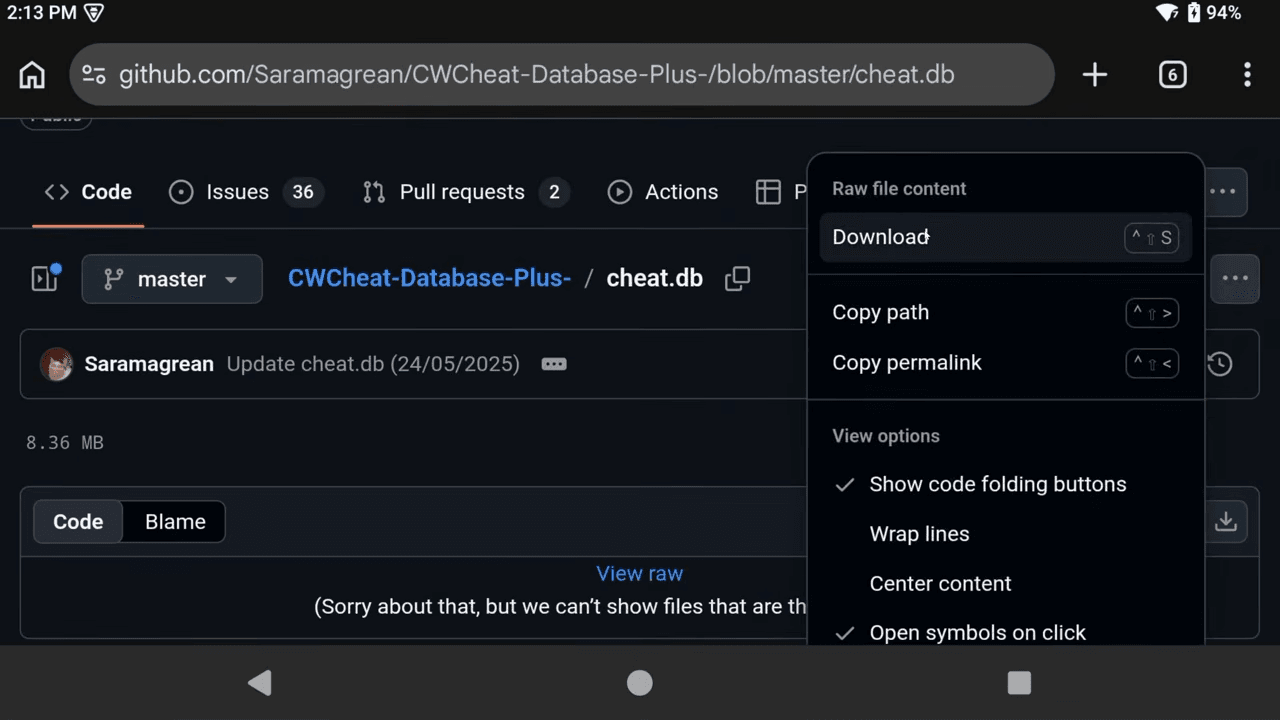
Task: Click the Projects table icon in nav
Action: [768, 192]
